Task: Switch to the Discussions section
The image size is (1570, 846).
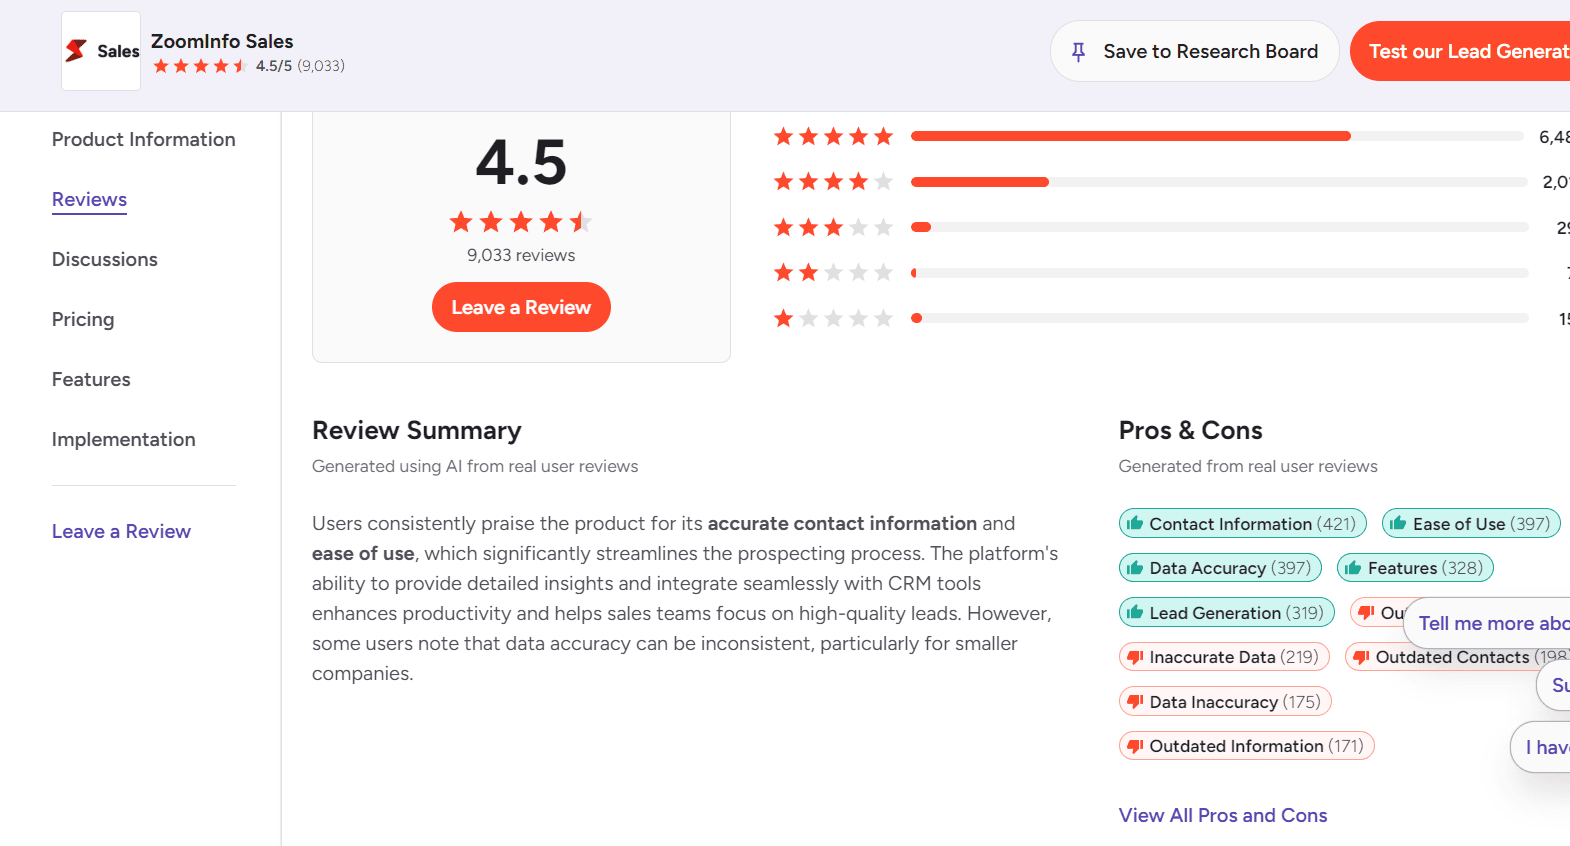Action: point(104,259)
